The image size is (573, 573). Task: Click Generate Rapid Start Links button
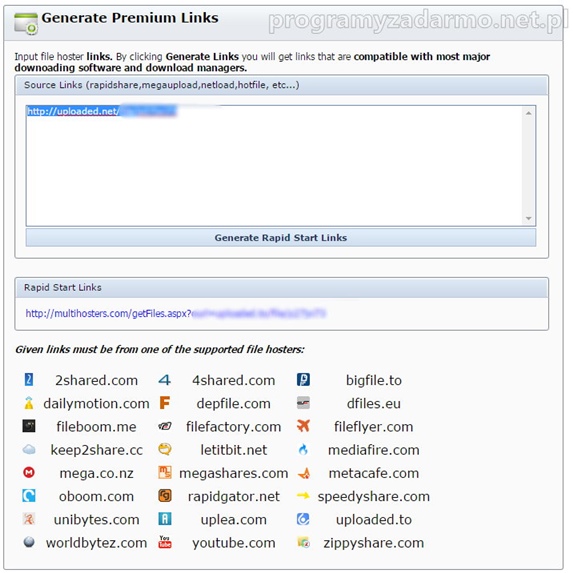tap(281, 238)
